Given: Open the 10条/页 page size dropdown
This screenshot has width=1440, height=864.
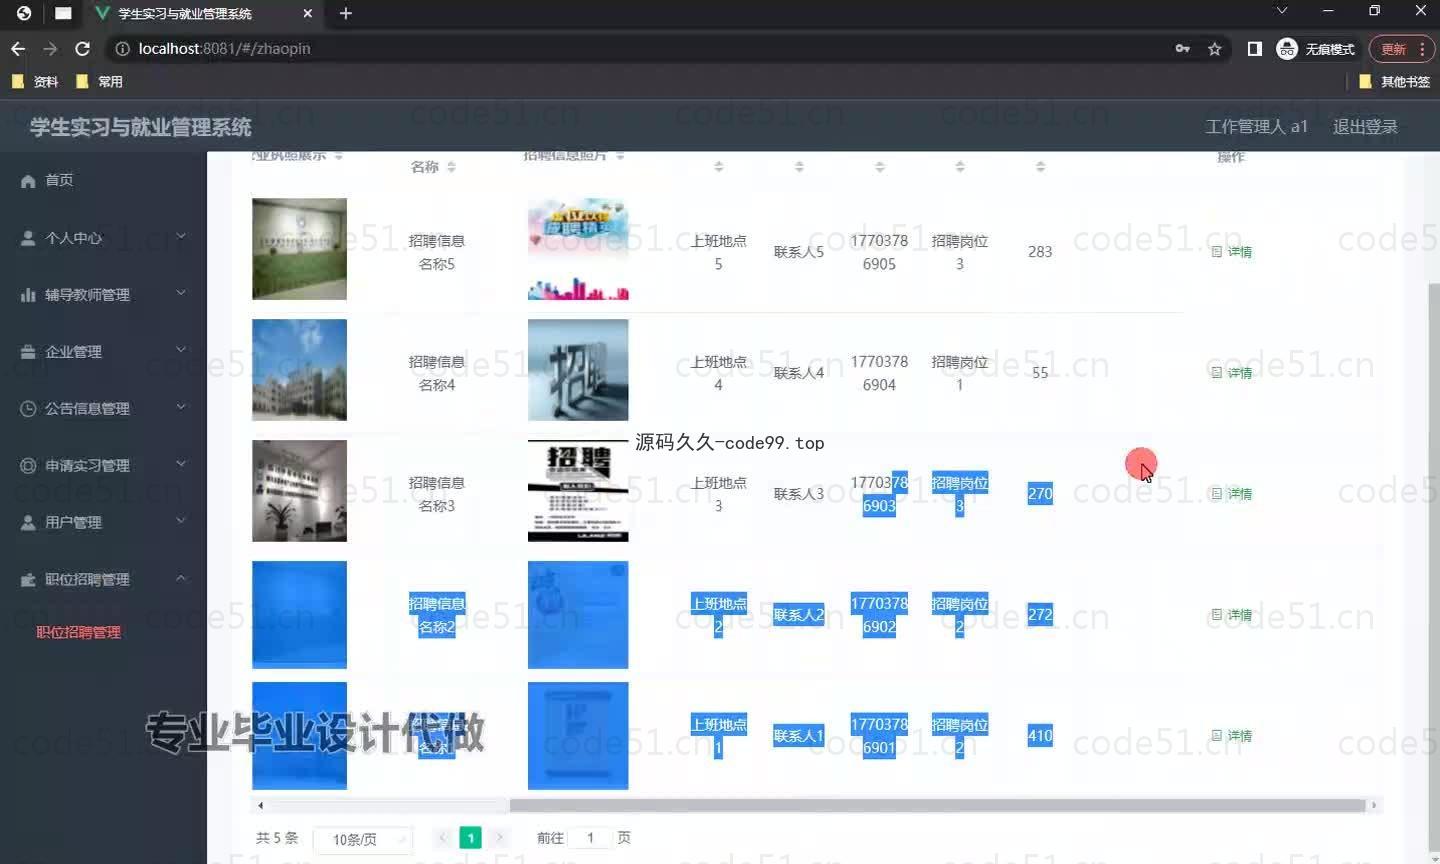Looking at the screenshot, I should (362, 839).
